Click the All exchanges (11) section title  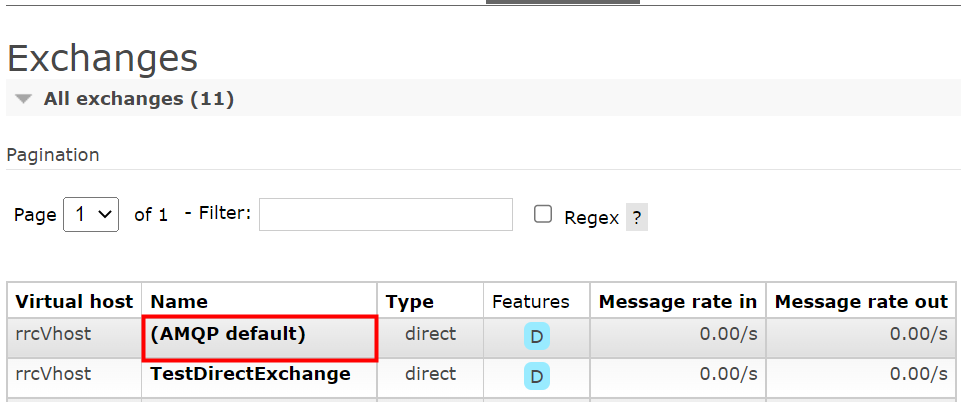click(x=139, y=99)
